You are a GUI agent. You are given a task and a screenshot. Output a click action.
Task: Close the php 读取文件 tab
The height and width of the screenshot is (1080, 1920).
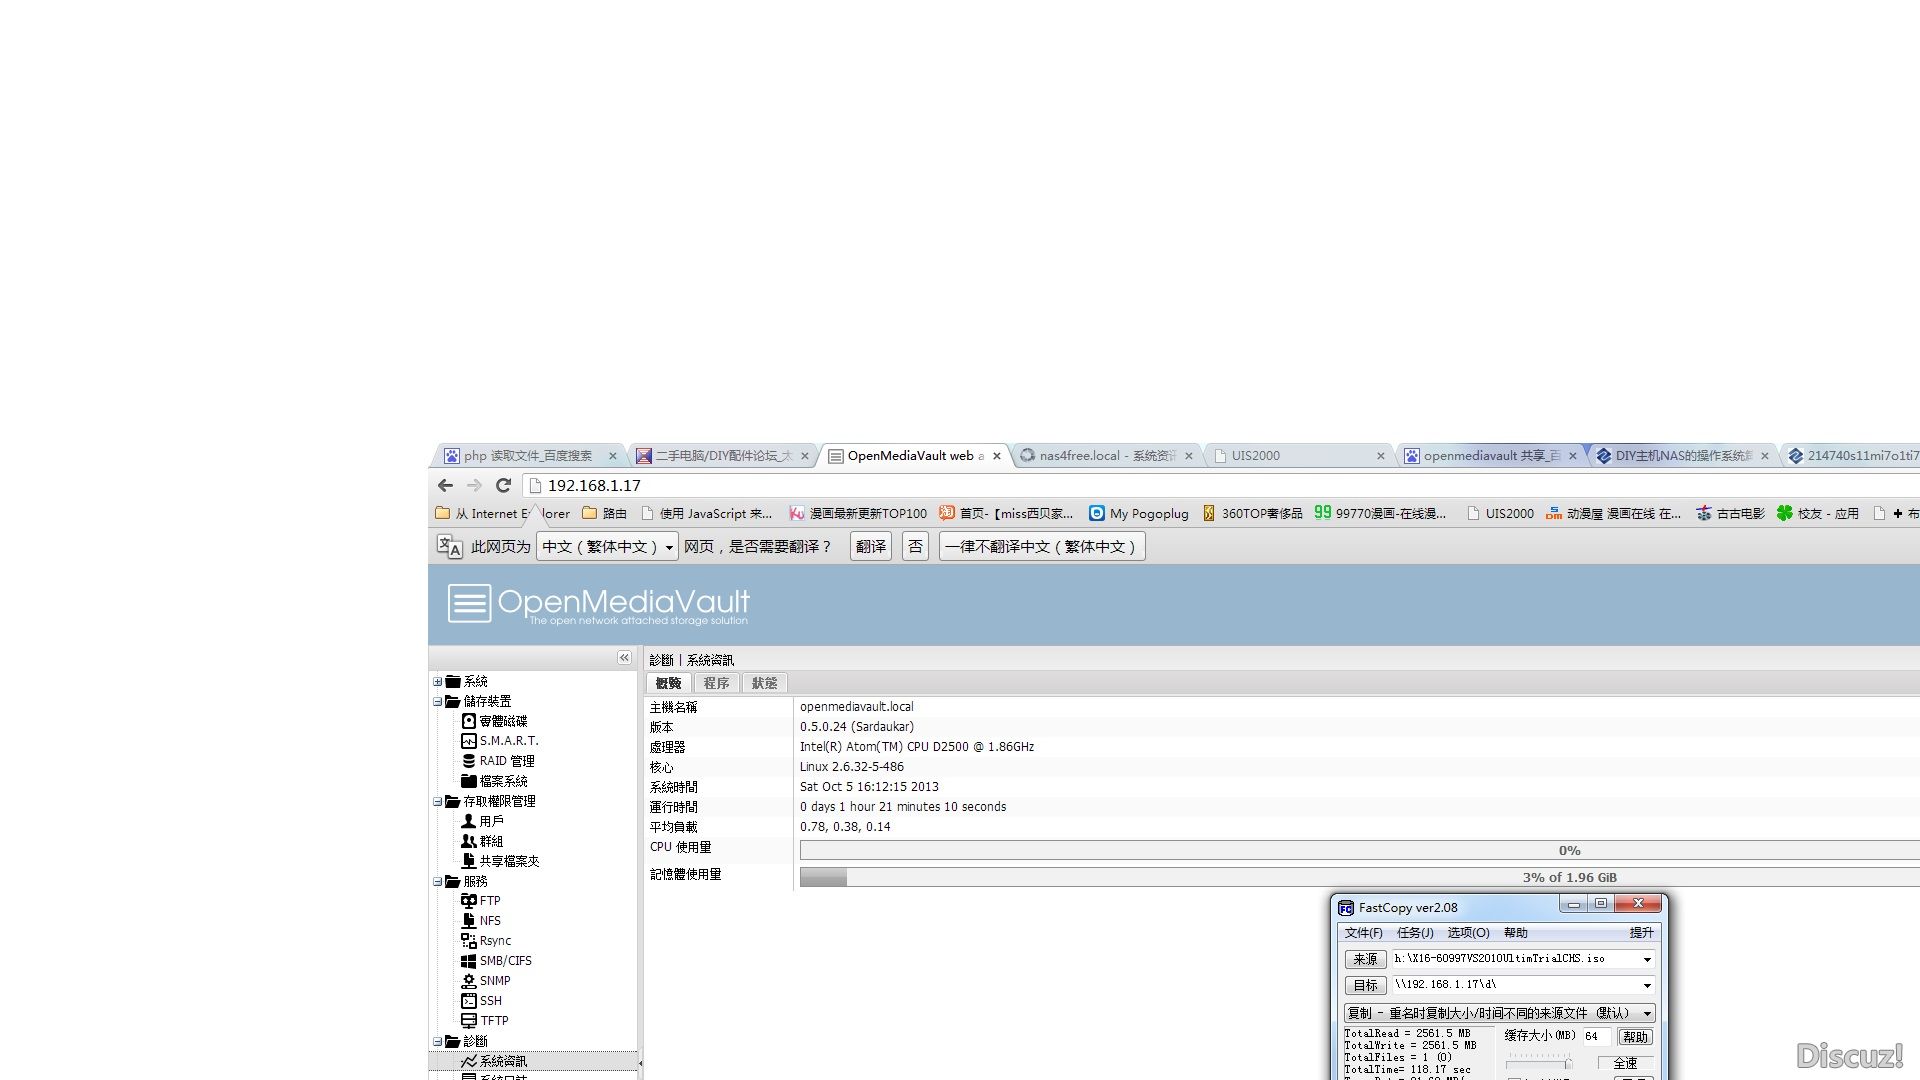click(613, 456)
